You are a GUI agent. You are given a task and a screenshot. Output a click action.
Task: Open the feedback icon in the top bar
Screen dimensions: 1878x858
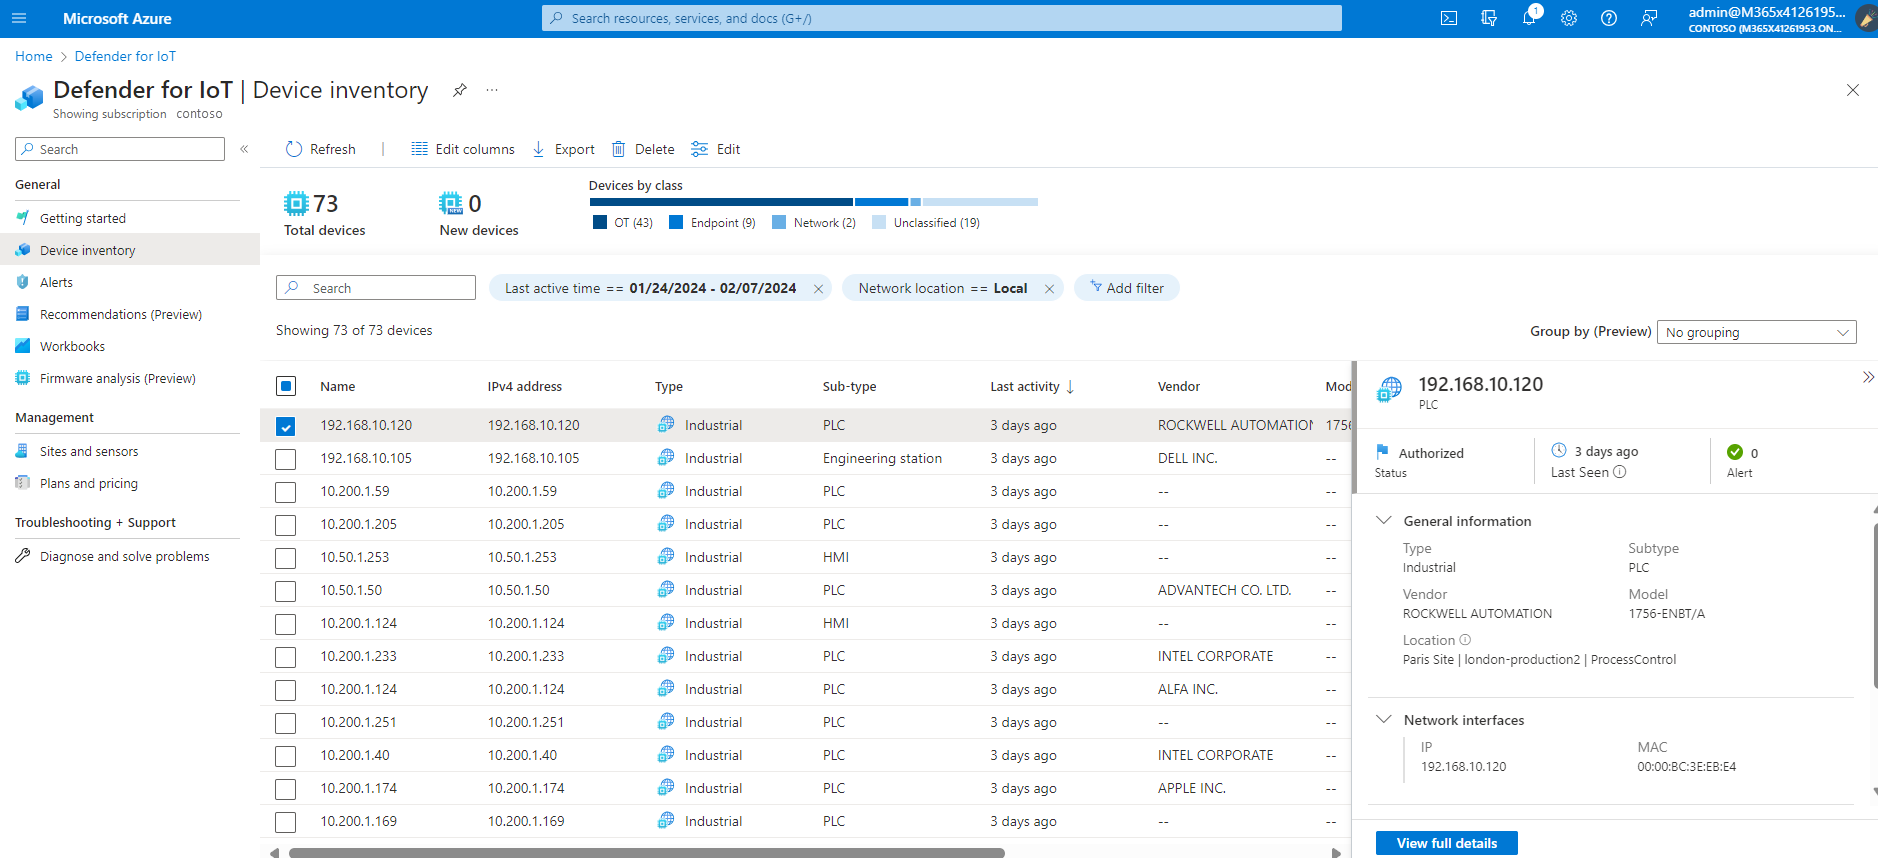[1649, 18]
